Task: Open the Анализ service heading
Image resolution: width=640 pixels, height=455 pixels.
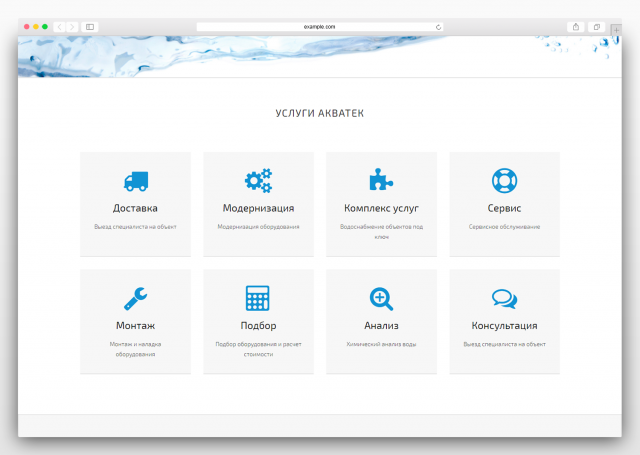Action: pos(381,326)
